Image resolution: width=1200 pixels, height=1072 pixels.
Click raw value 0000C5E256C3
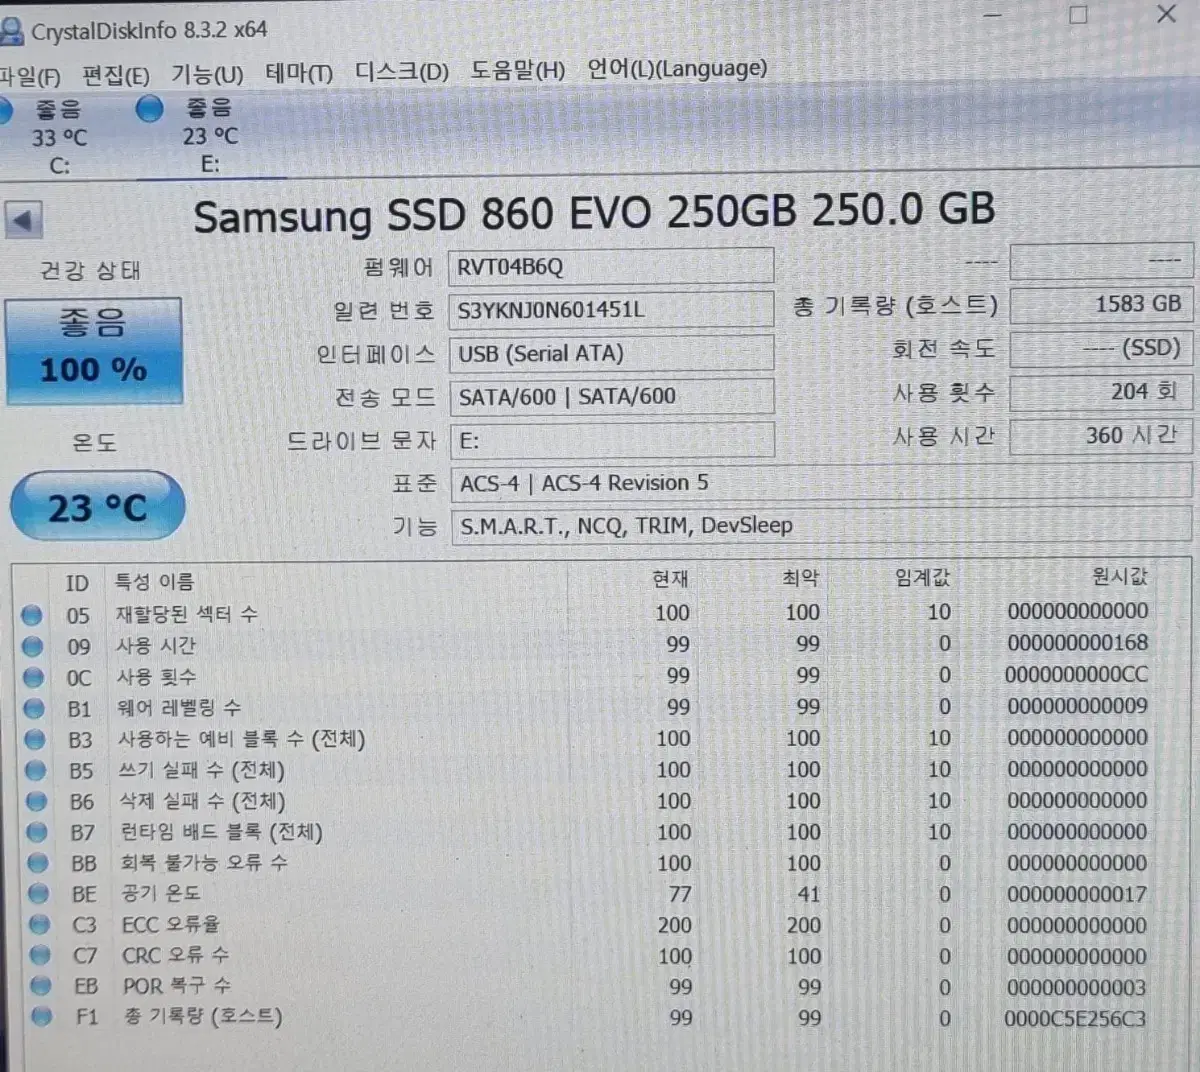point(1075,1019)
